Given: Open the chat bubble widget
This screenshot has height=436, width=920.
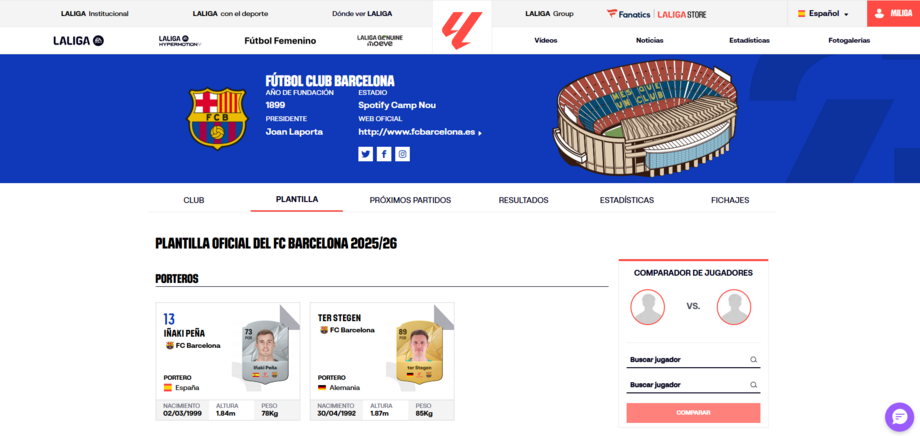Looking at the screenshot, I should (899, 417).
